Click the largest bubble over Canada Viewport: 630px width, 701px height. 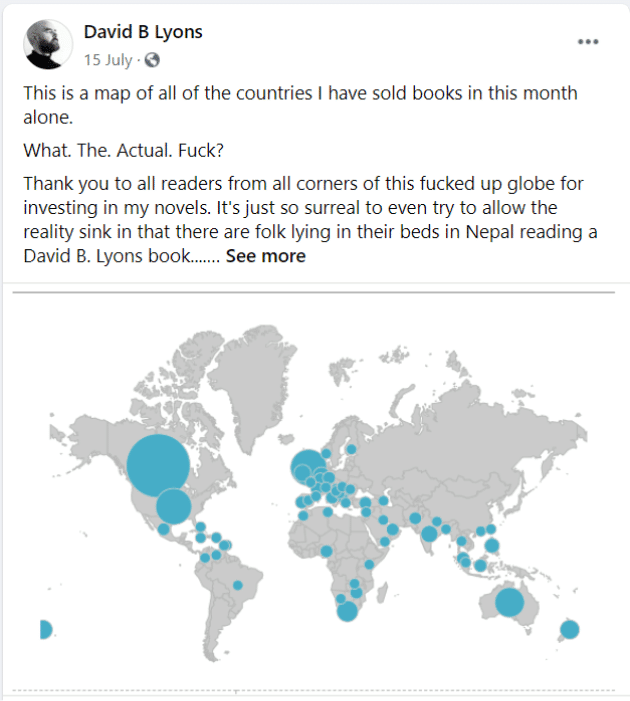pyautogui.click(x=158, y=465)
